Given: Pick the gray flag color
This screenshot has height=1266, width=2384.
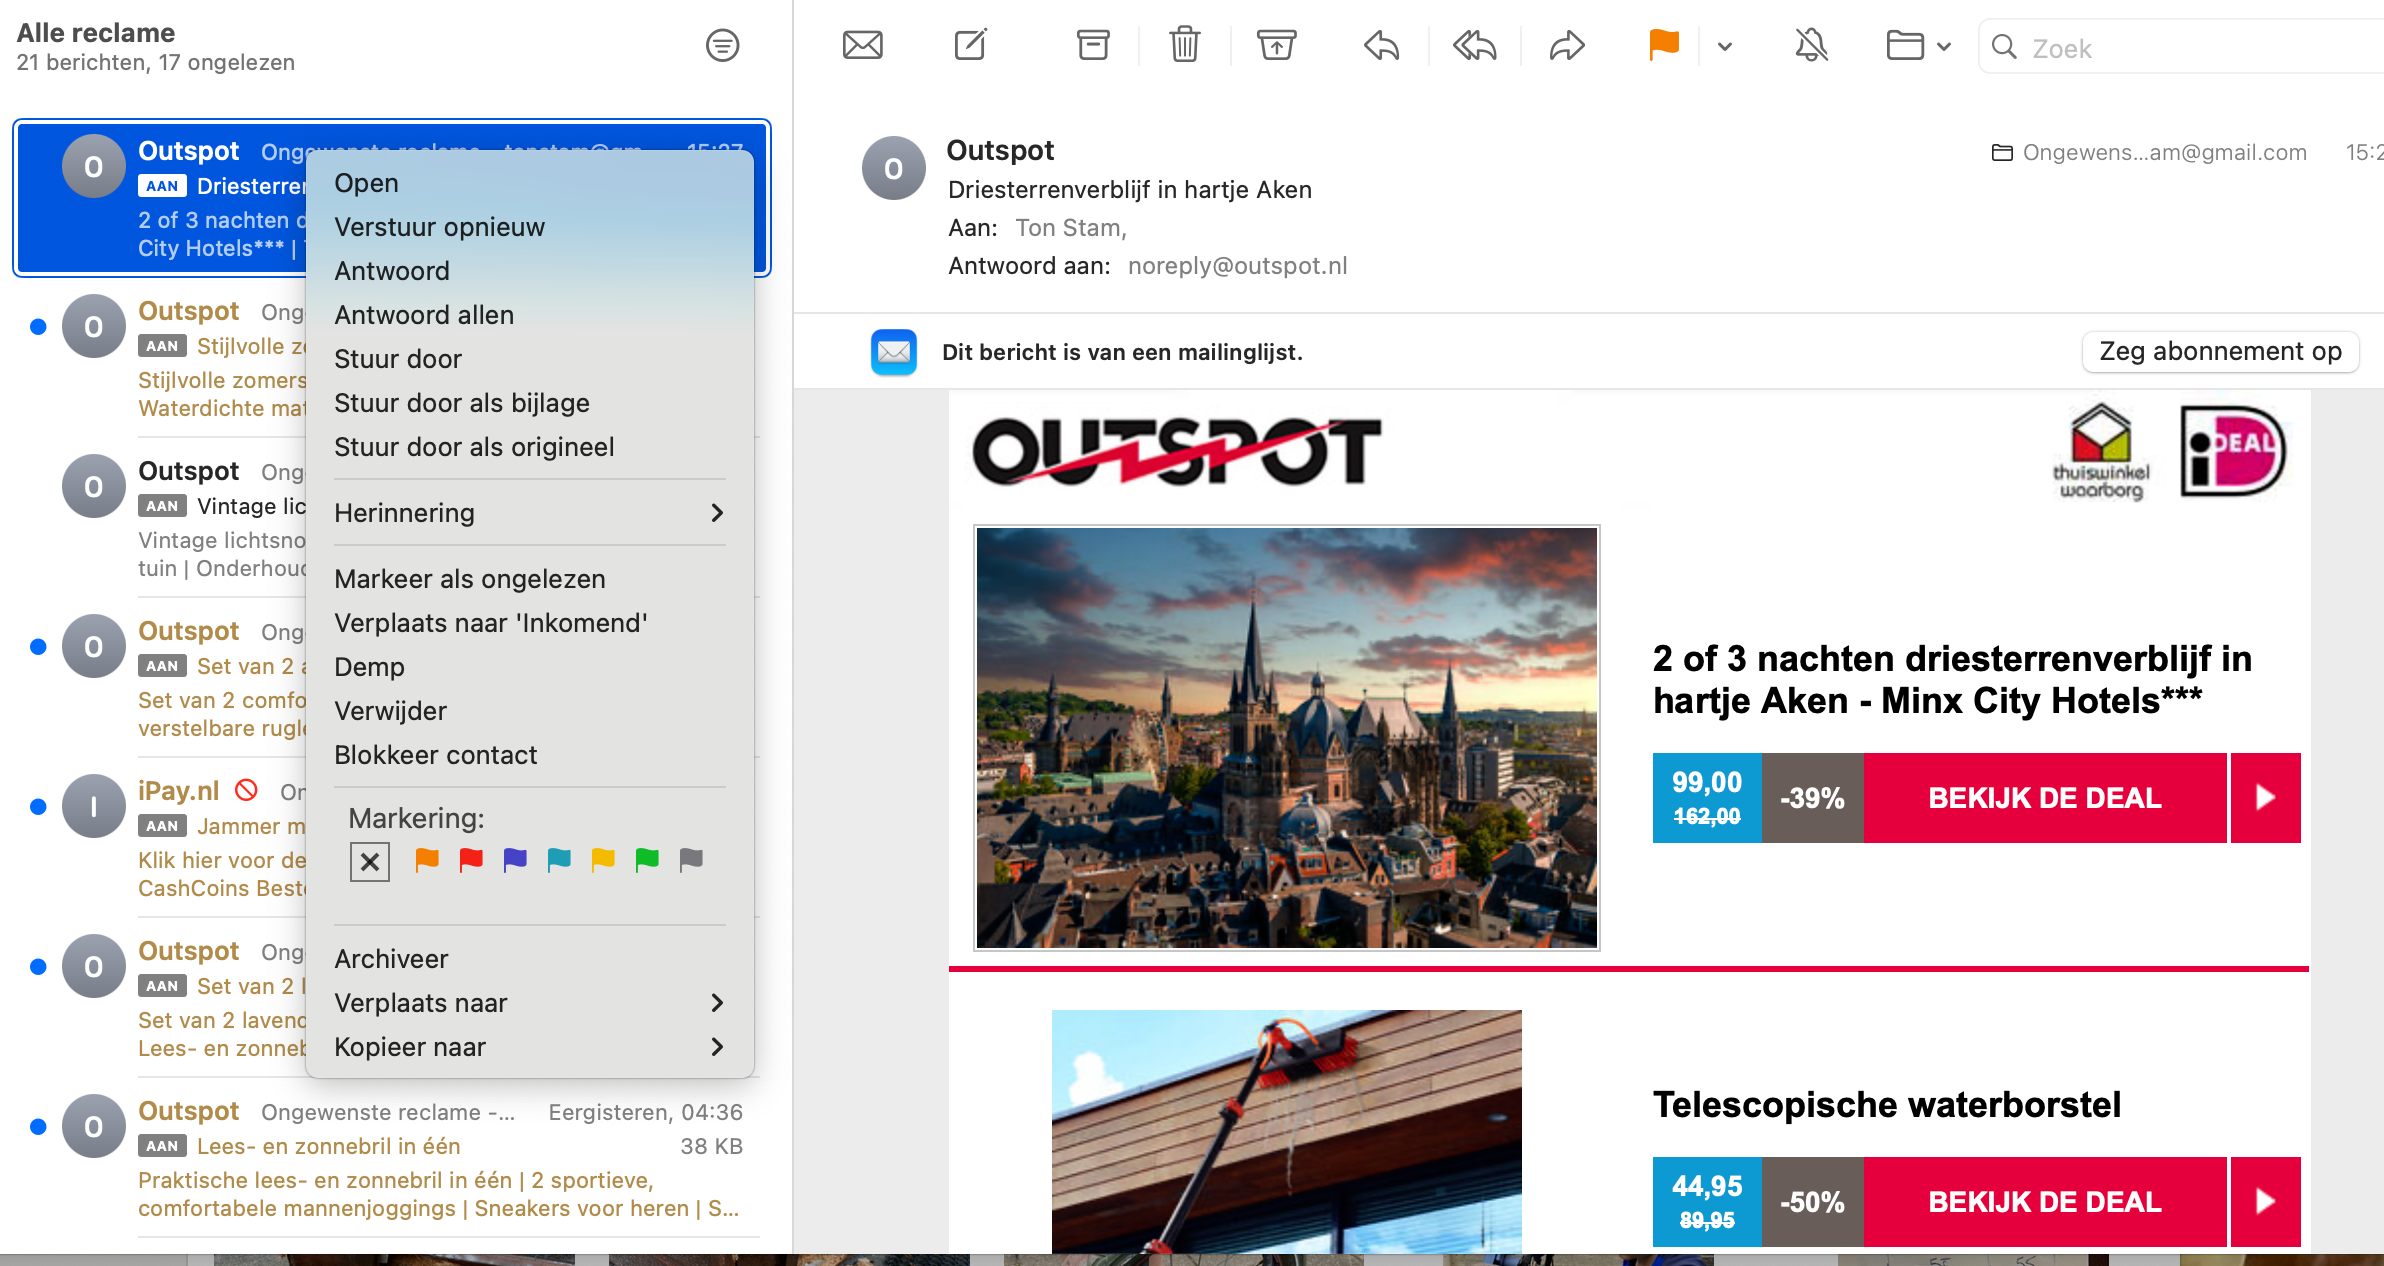Looking at the screenshot, I should click(691, 860).
